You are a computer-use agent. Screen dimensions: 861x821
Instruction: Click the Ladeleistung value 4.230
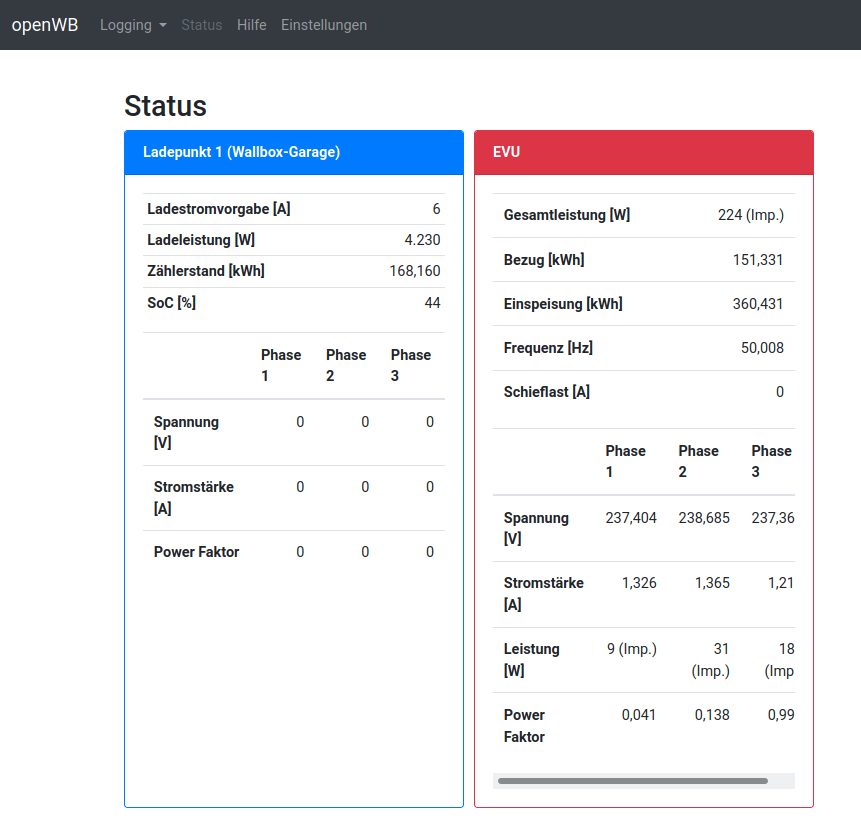422,240
